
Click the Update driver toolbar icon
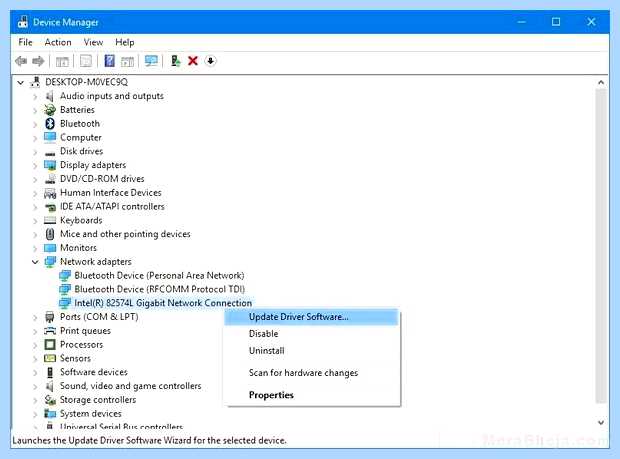[175, 61]
